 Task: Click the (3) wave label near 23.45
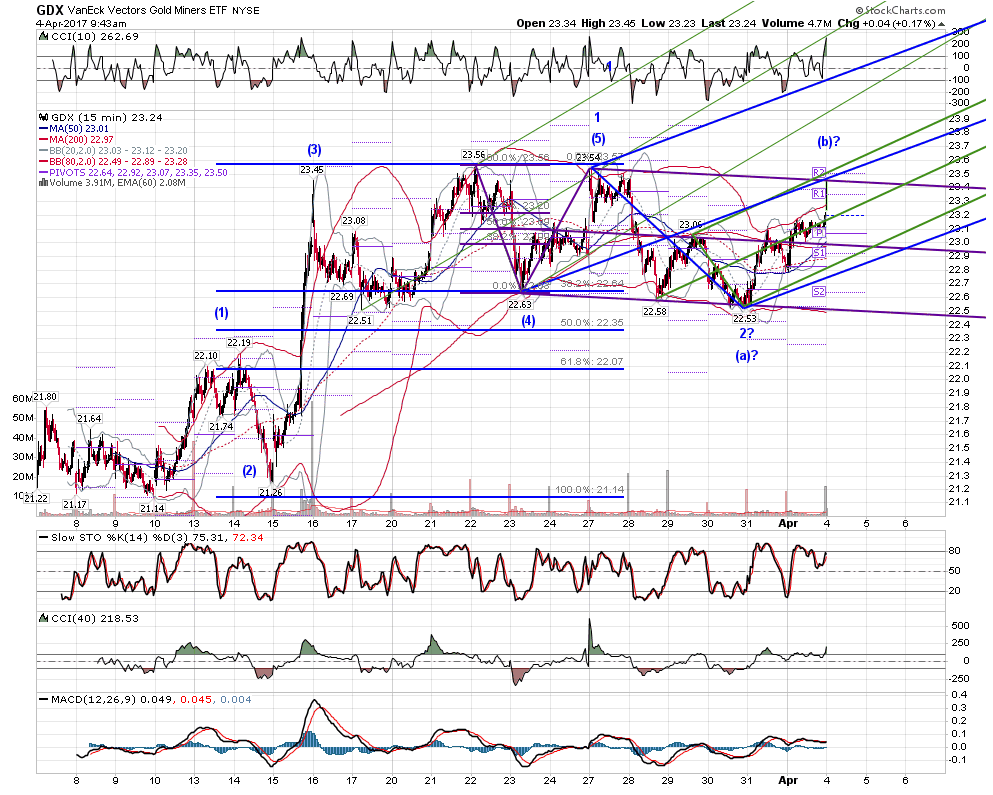[315, 149]
